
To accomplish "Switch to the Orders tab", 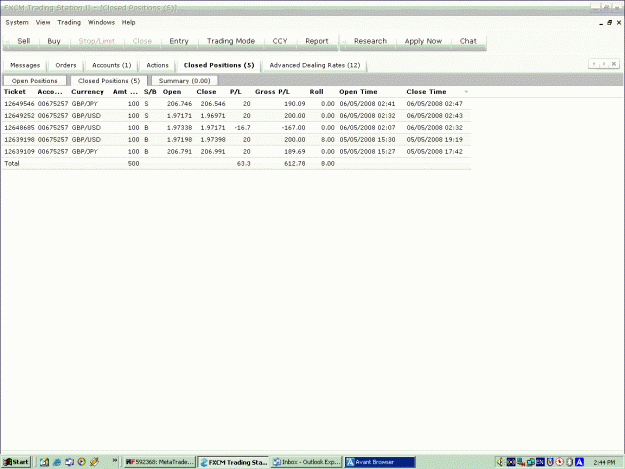I will click(x=66, y=65).
